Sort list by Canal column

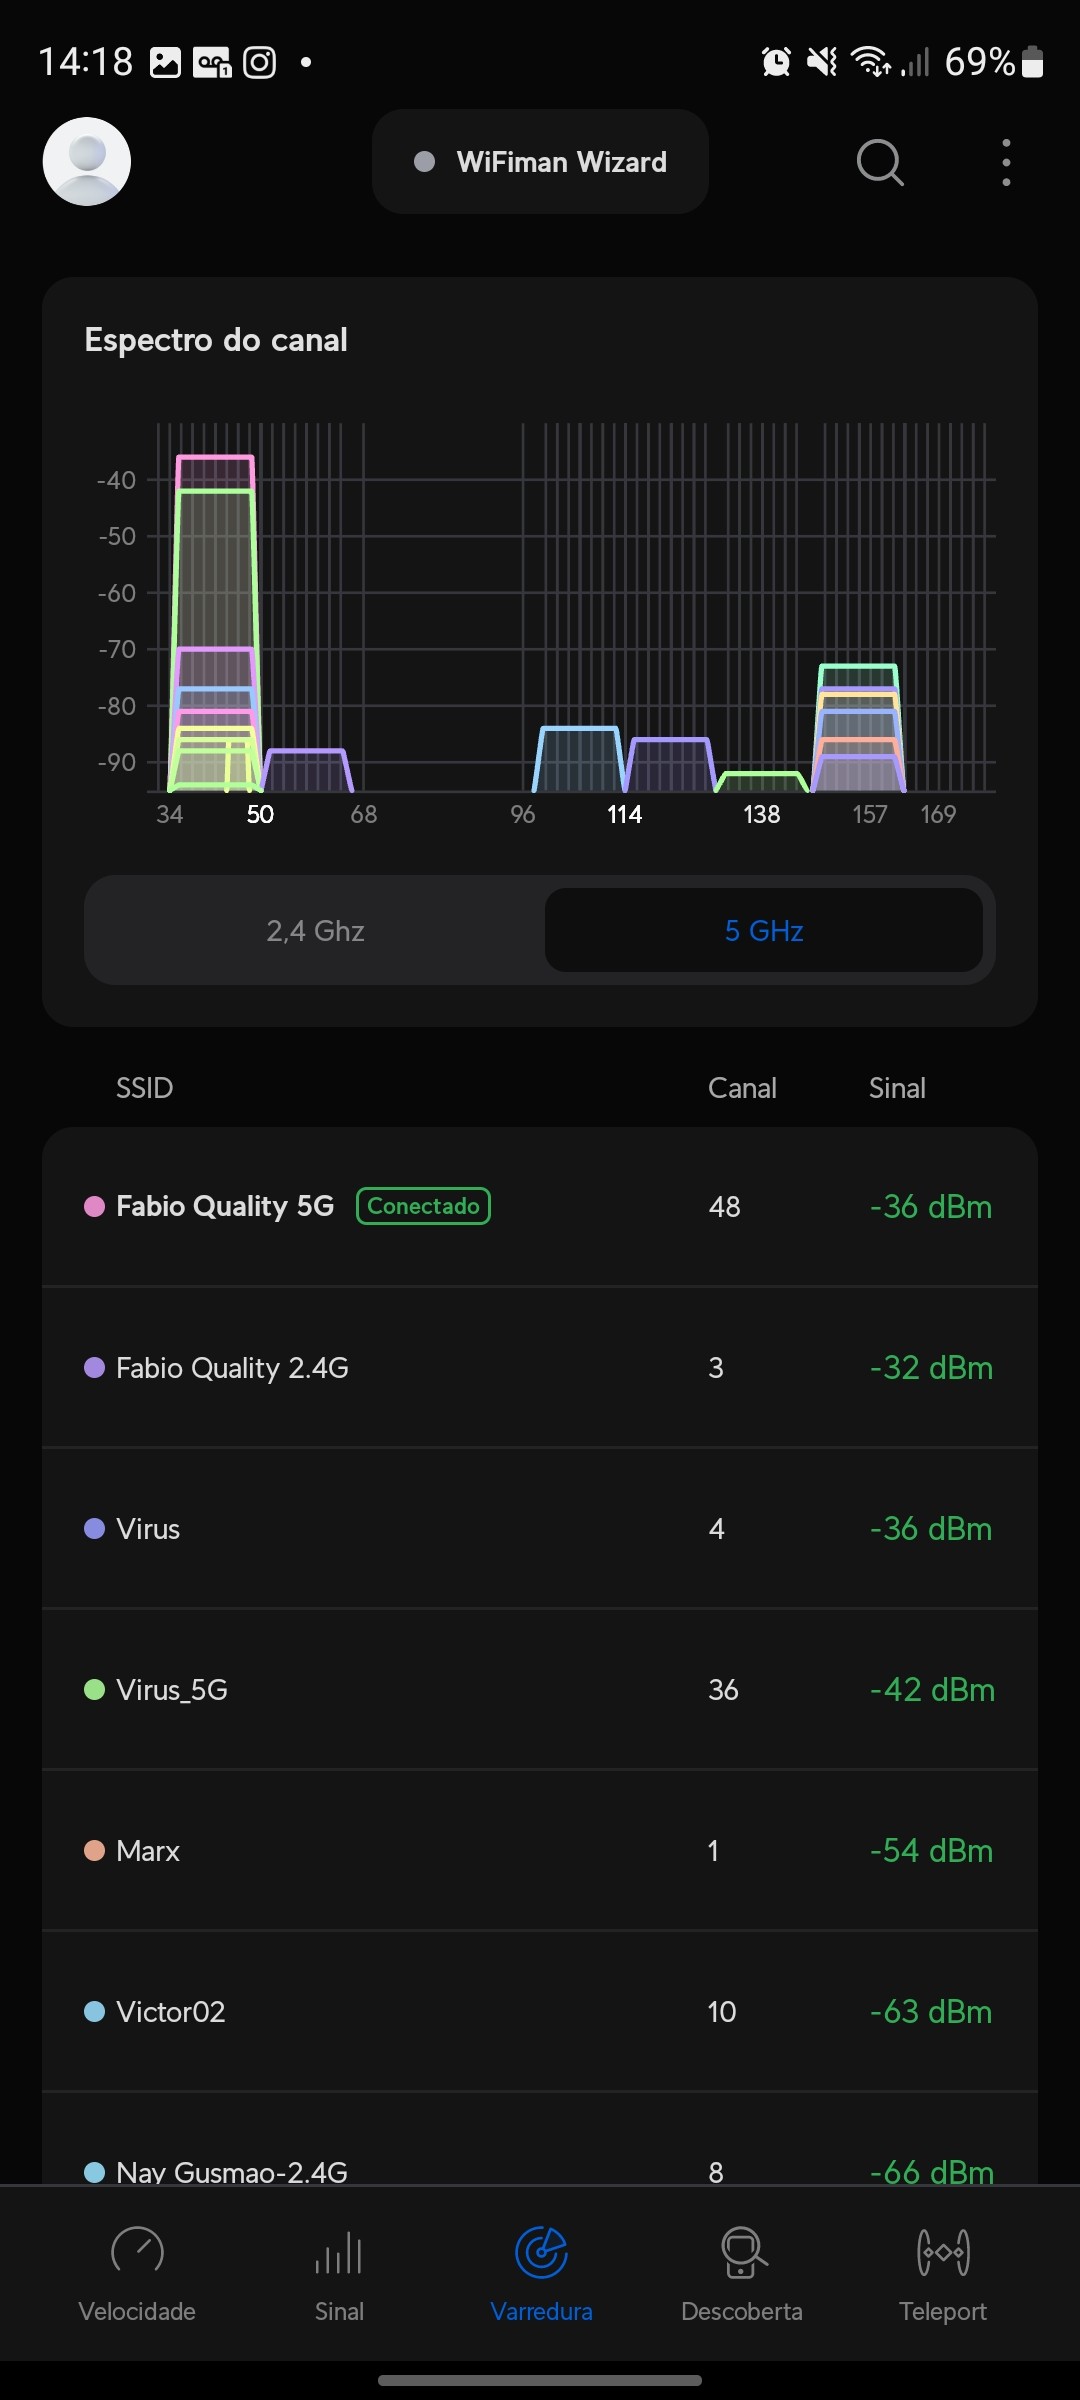point(742,1088)
